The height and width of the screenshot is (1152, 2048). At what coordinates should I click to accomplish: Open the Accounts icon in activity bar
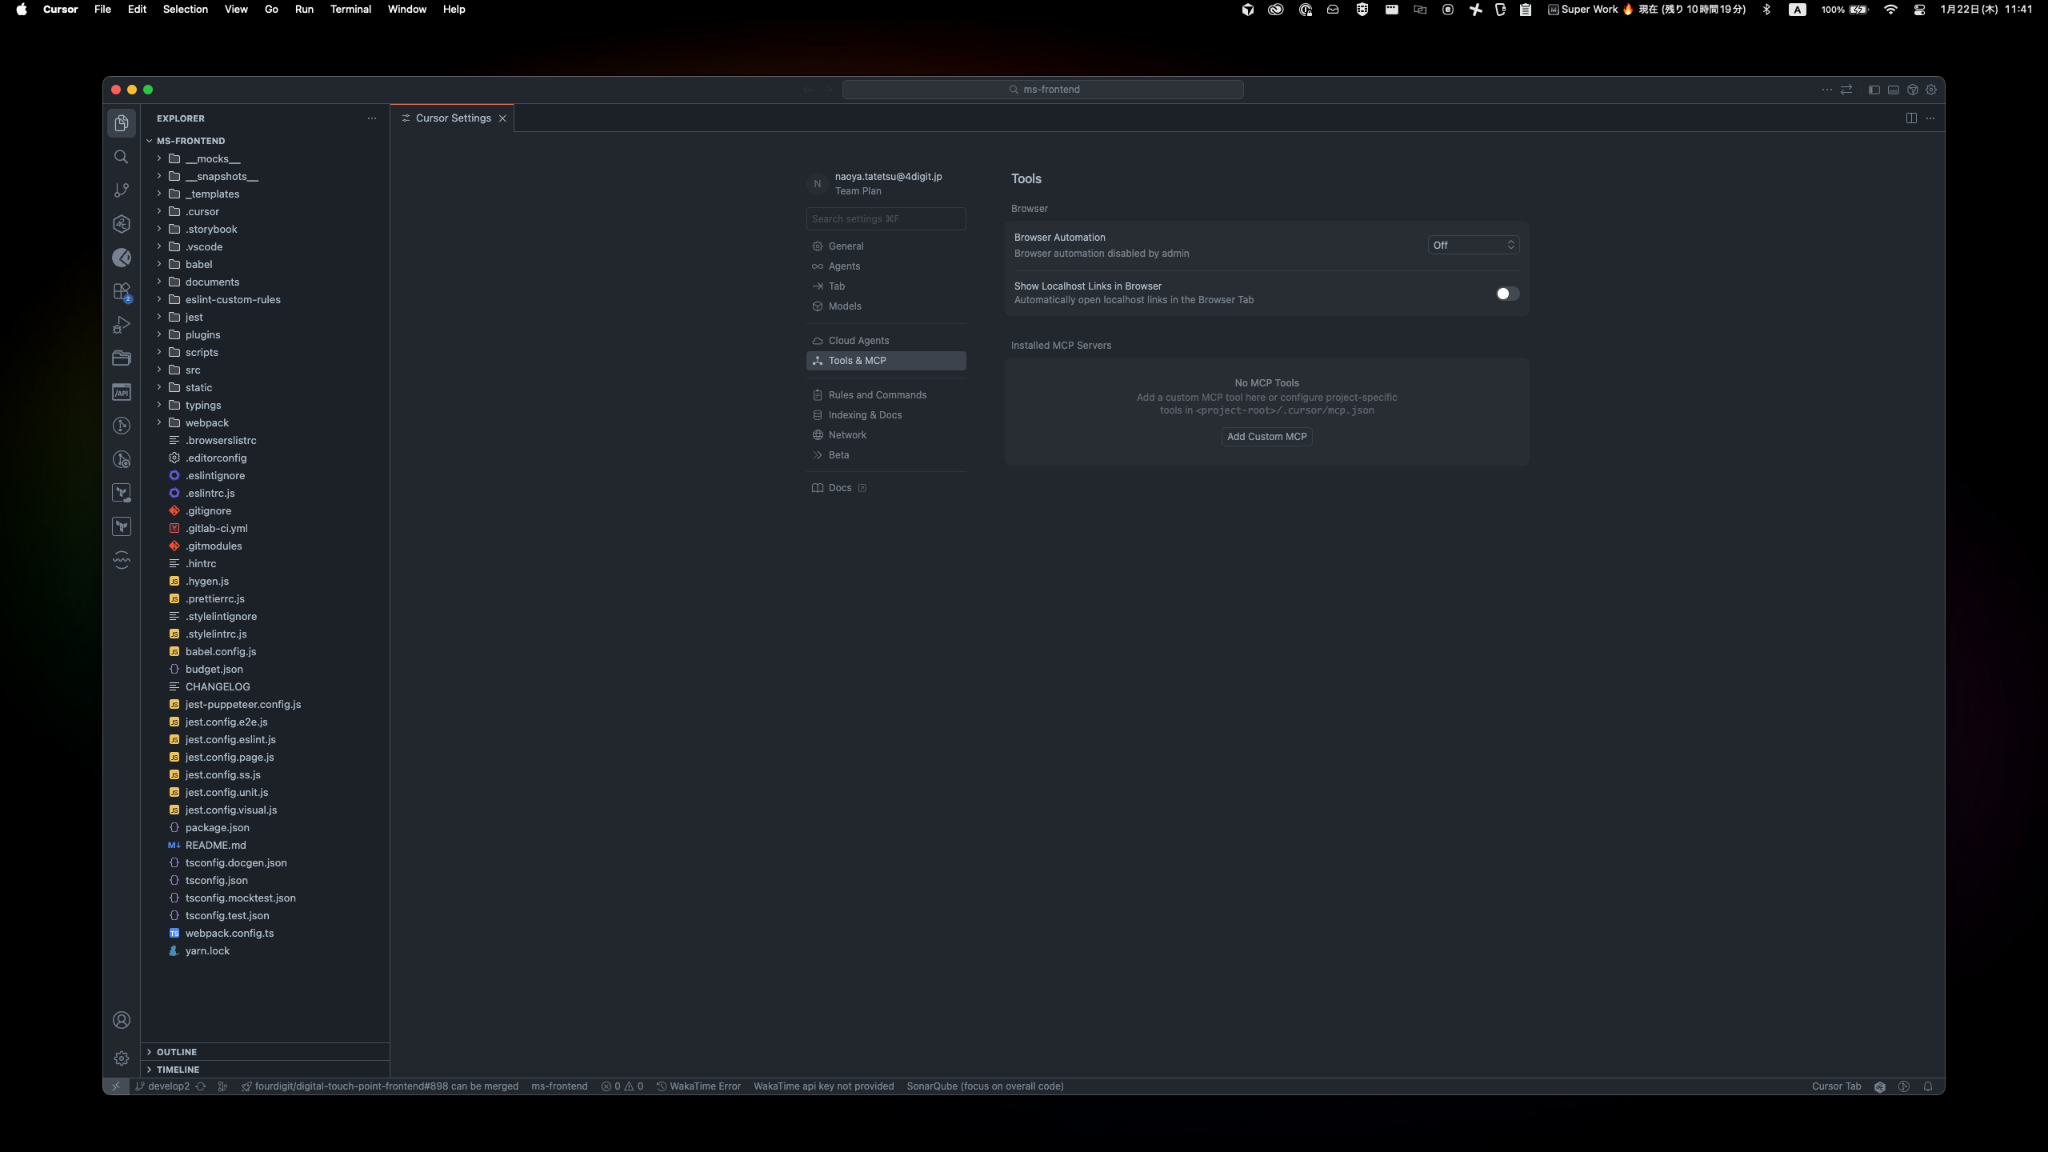[x=121, y=1020]
